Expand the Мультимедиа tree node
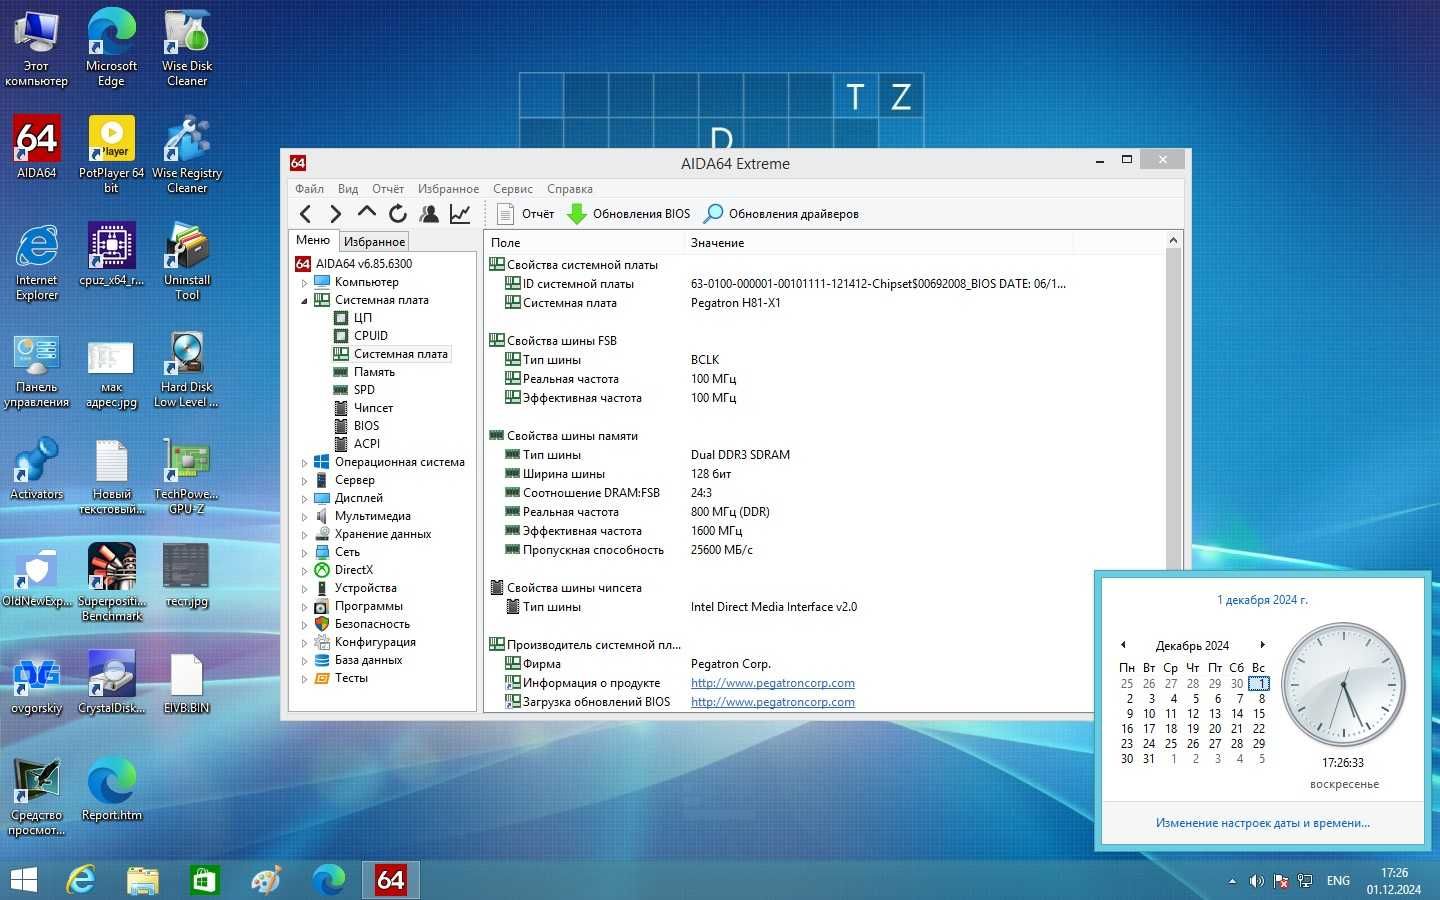 (x=304, y=517)
